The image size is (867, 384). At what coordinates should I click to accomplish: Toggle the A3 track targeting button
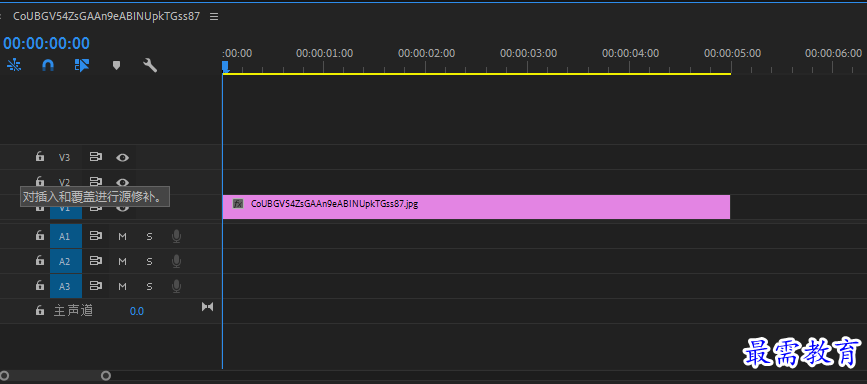click(x=66, y=286)
